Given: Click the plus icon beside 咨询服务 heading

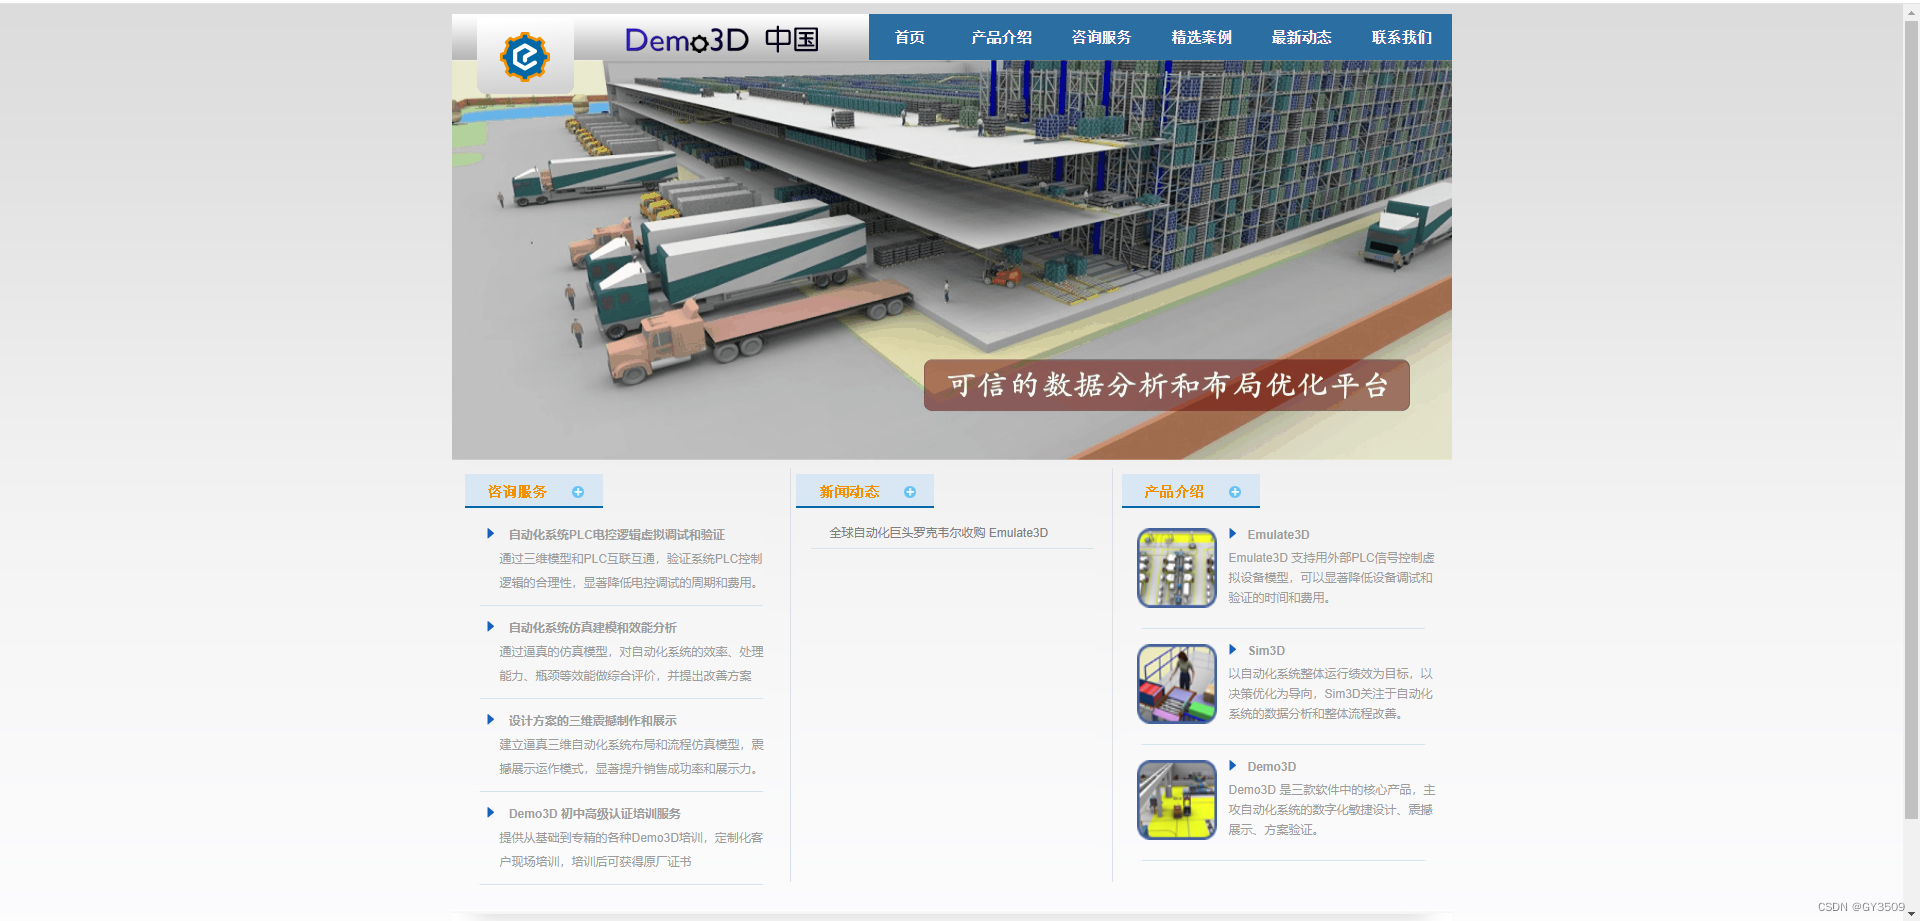Looking at the screenshot, I should pos(578,492).
